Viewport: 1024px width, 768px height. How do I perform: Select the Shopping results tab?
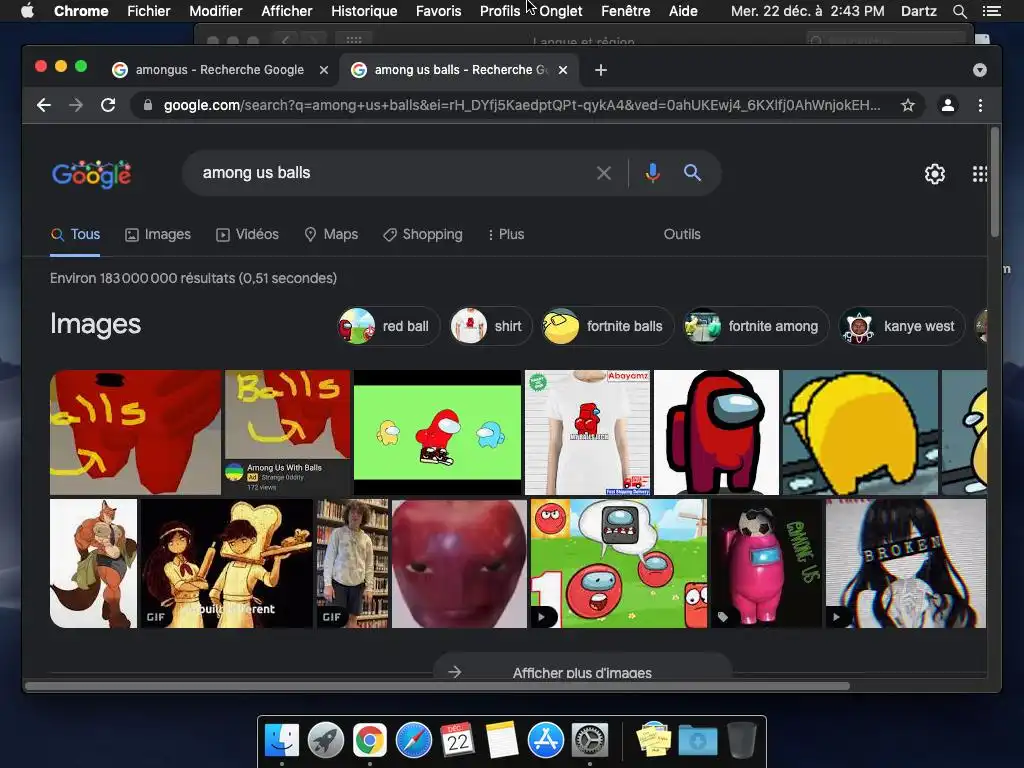(x=423, y=234)
